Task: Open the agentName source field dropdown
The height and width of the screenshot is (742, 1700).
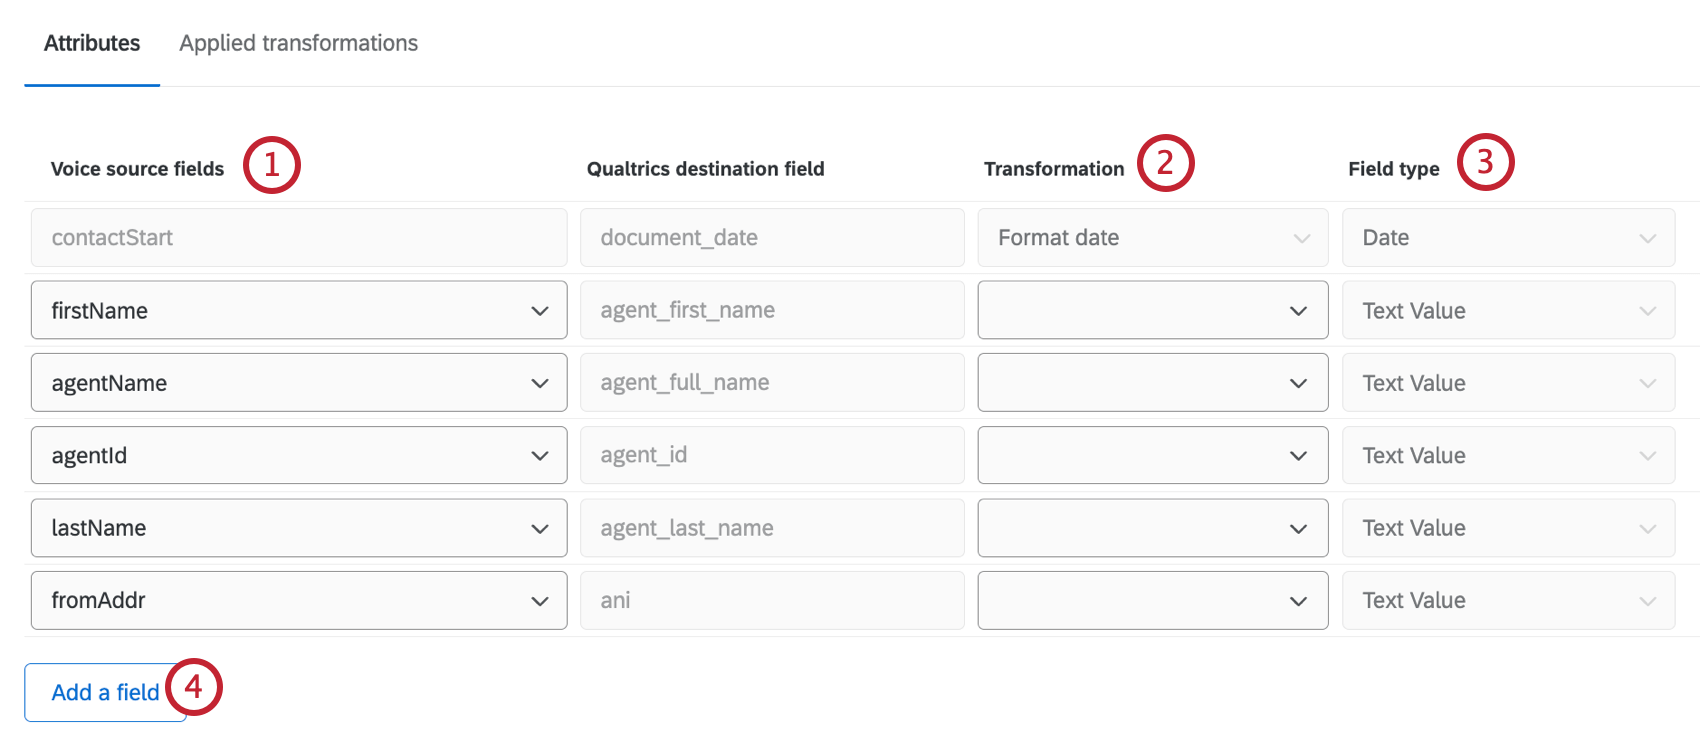Action: (x=298, y=383)
